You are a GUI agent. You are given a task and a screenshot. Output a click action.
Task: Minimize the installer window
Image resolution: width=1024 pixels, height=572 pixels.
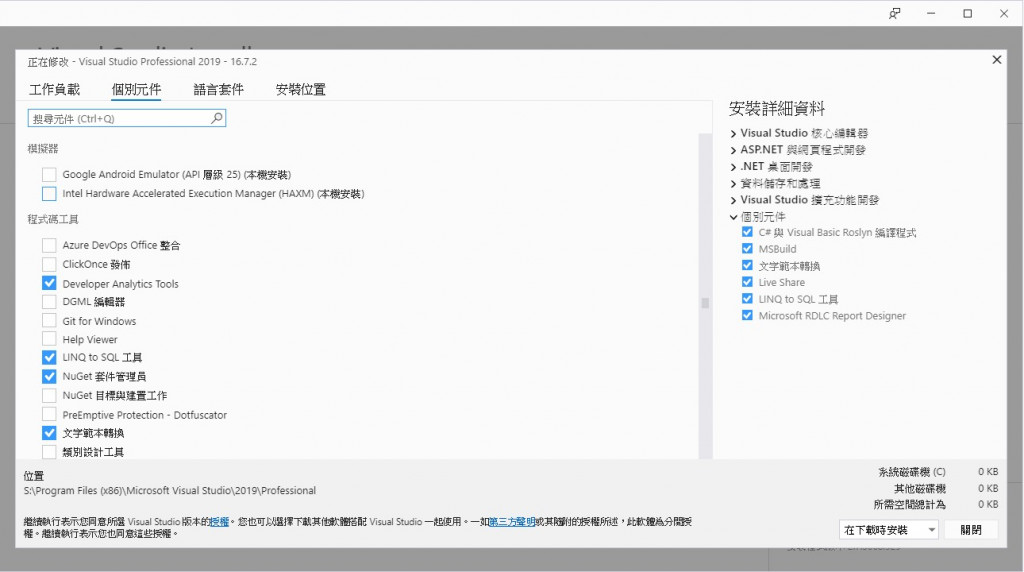coord(931,13)
